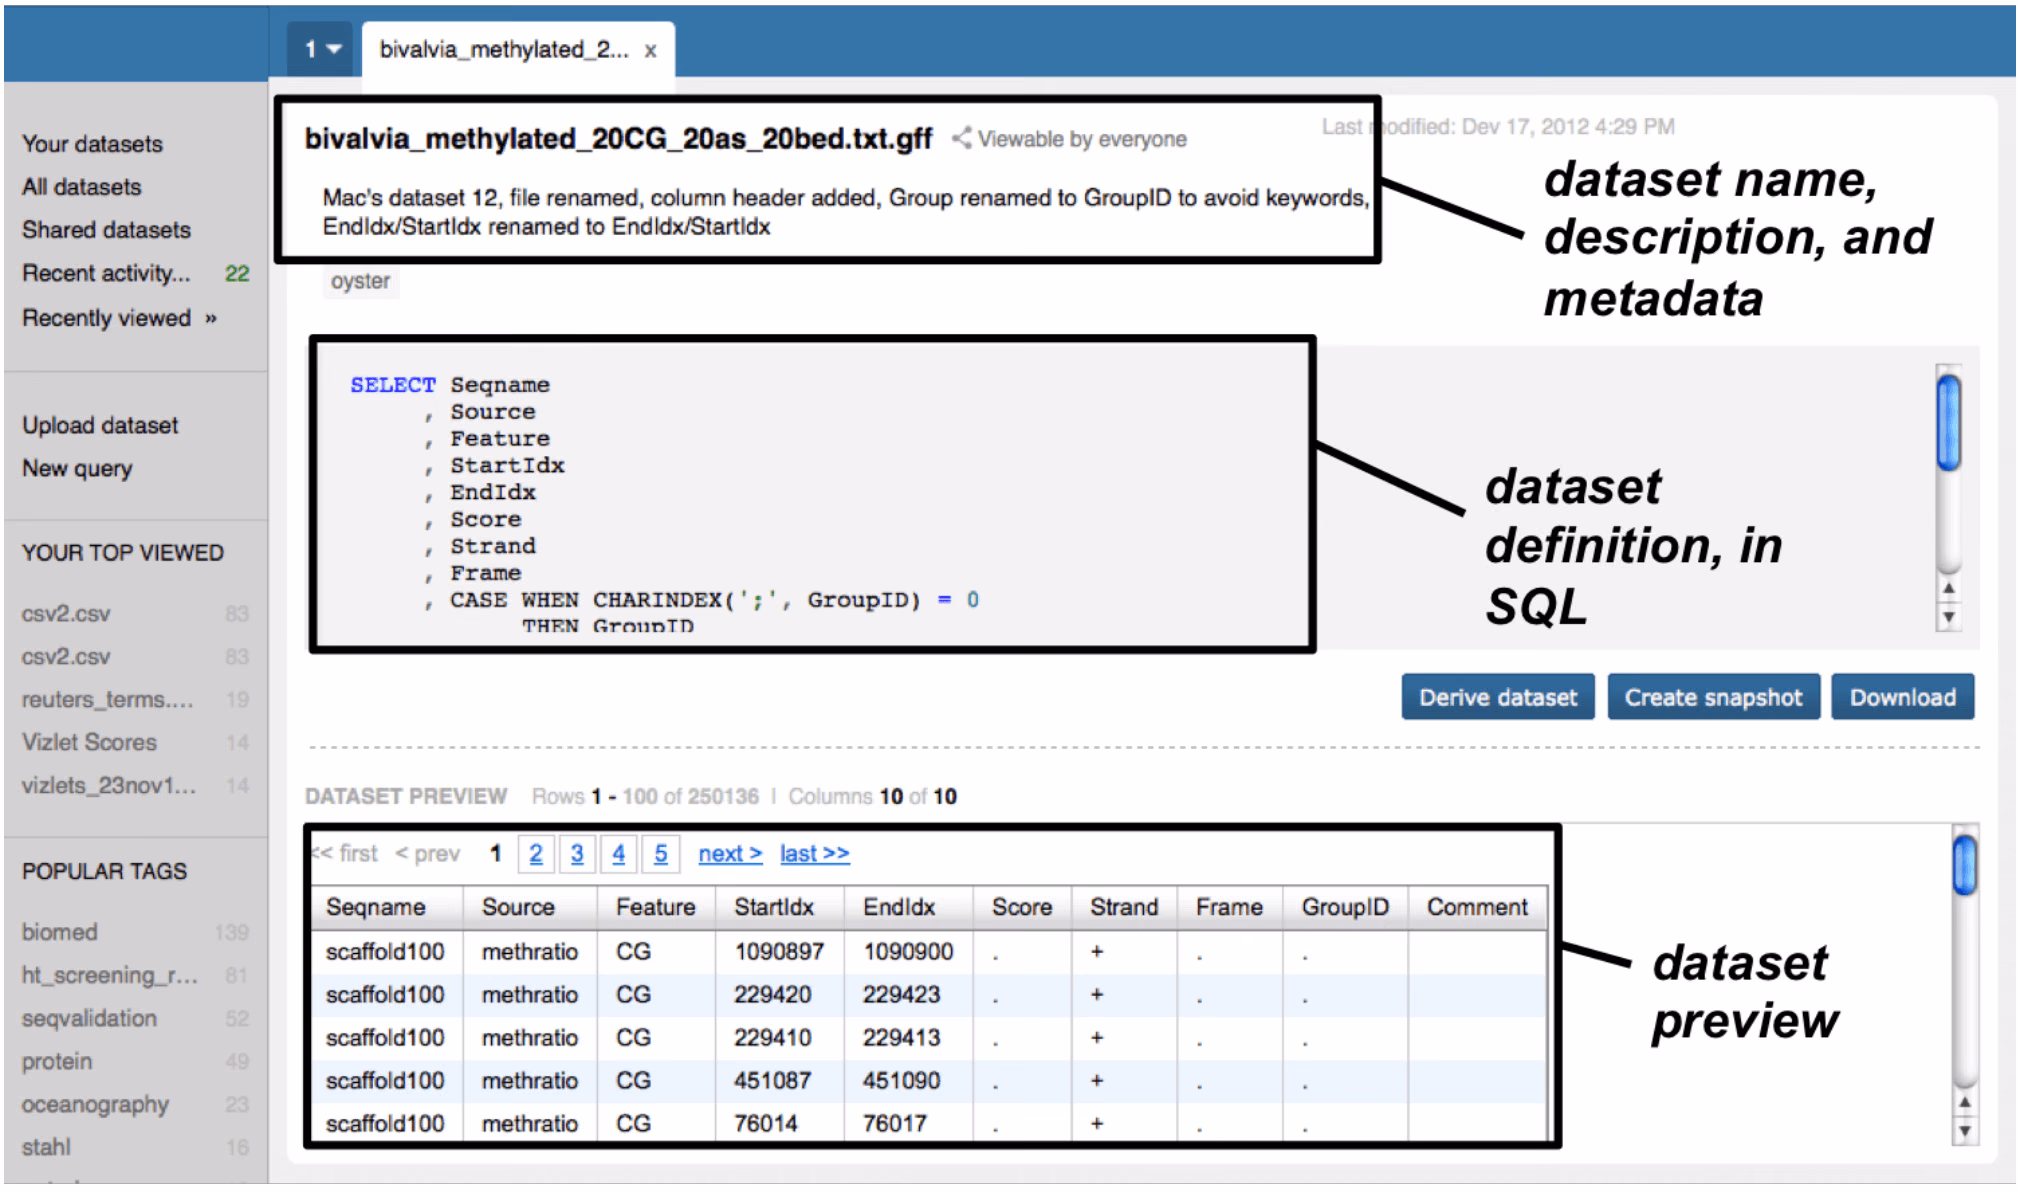Viewport: 2018px width, 1192px height.
Task: Open Your datasets in sidebar
Action: [x=92, y=144]
